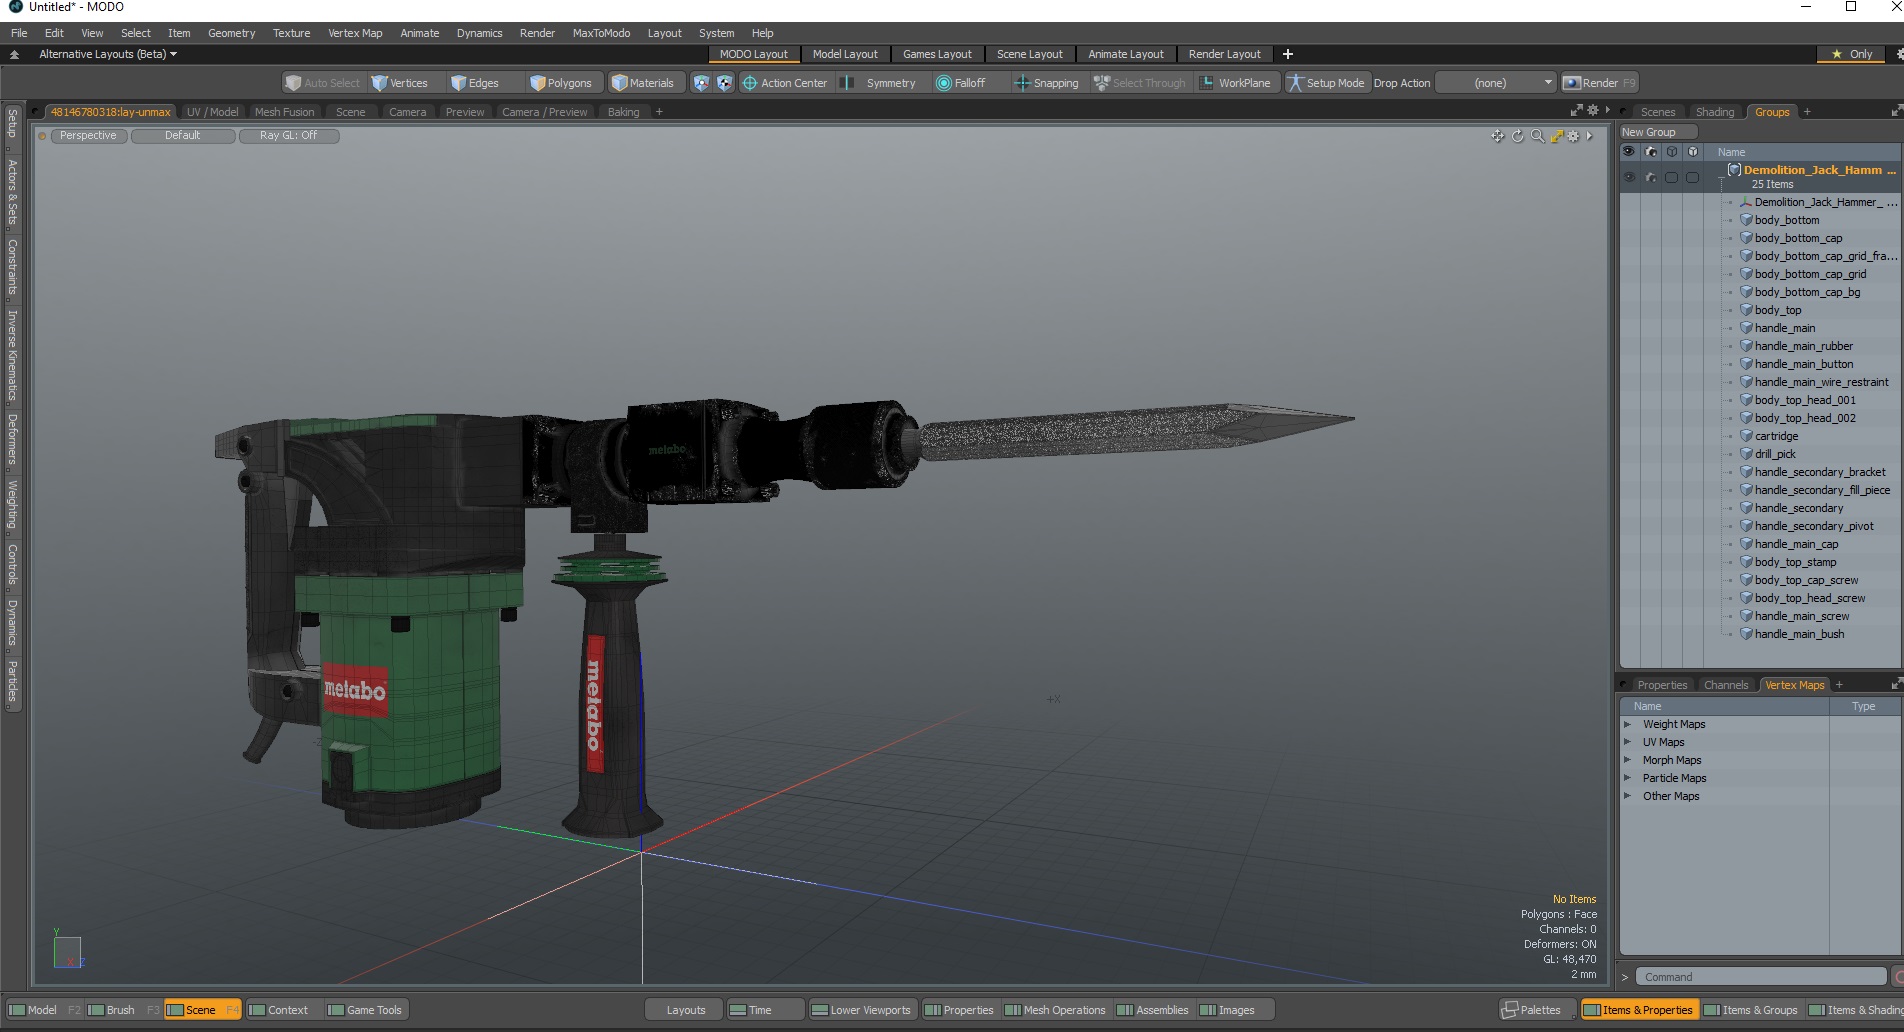Click the viewport pan (move) icon
Screen dimensions: 1904x1032
point(1497,136)
